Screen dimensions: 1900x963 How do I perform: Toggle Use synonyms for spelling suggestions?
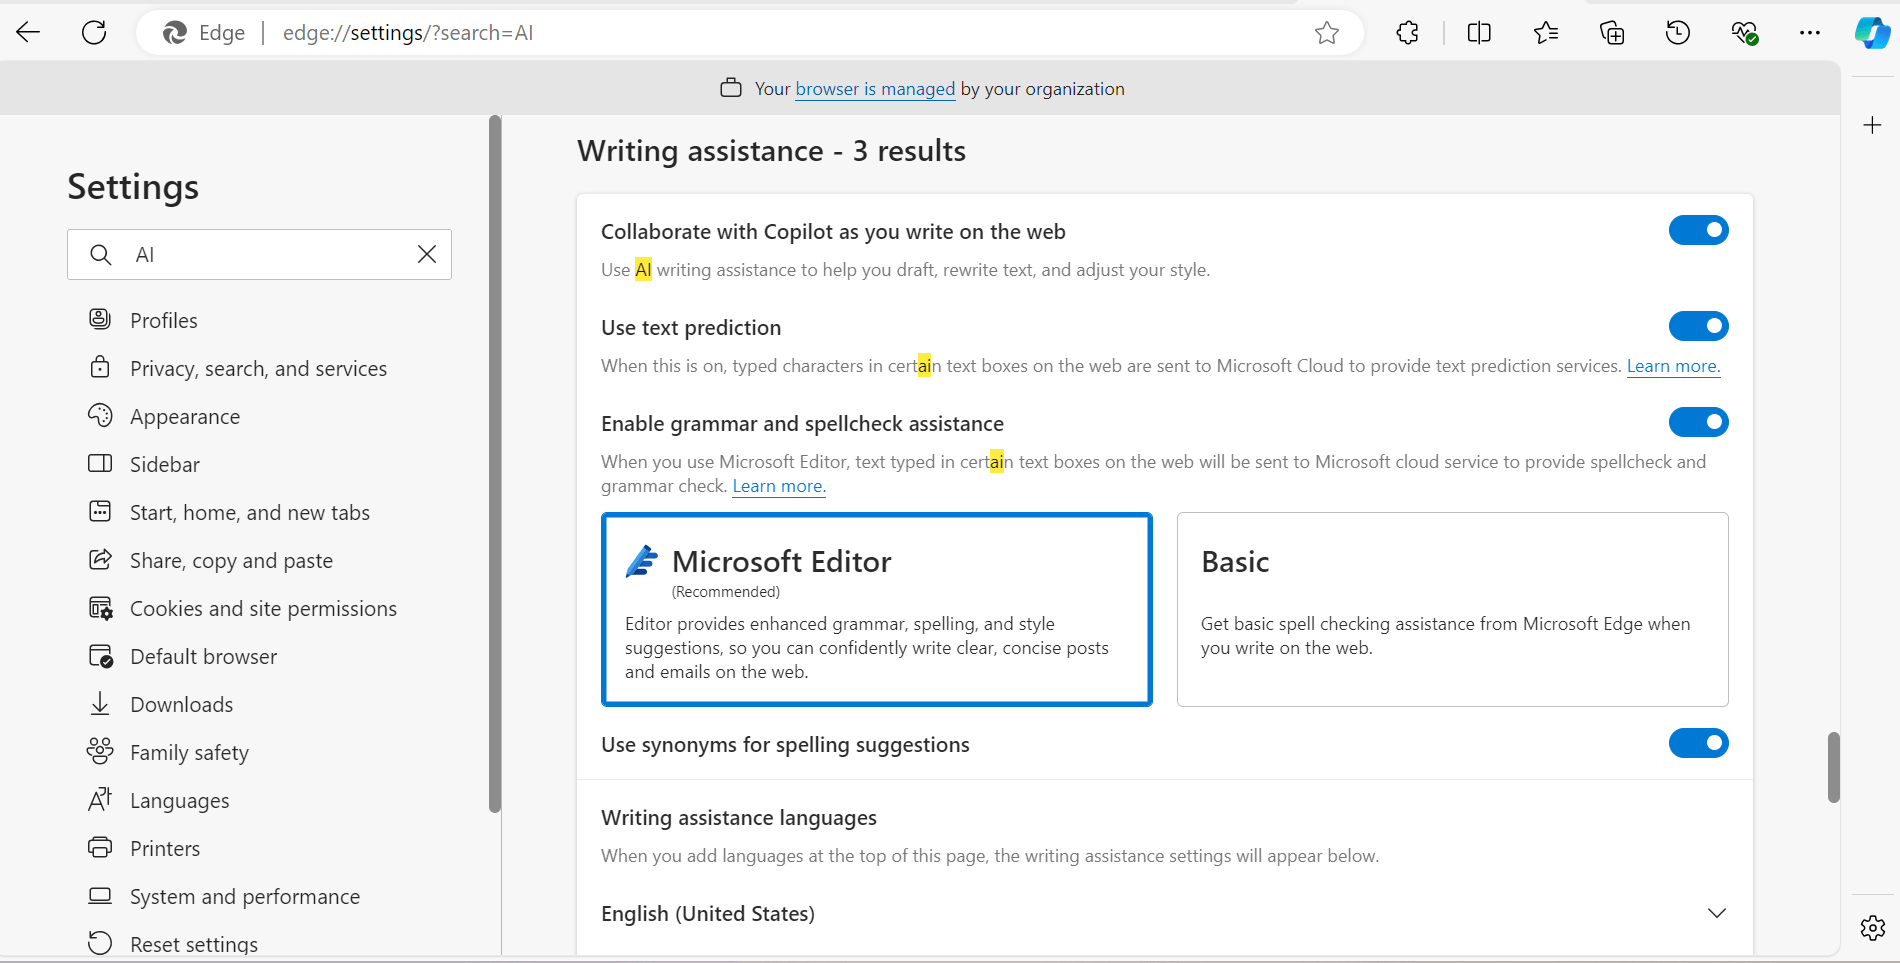click(x=1698, y=743)
